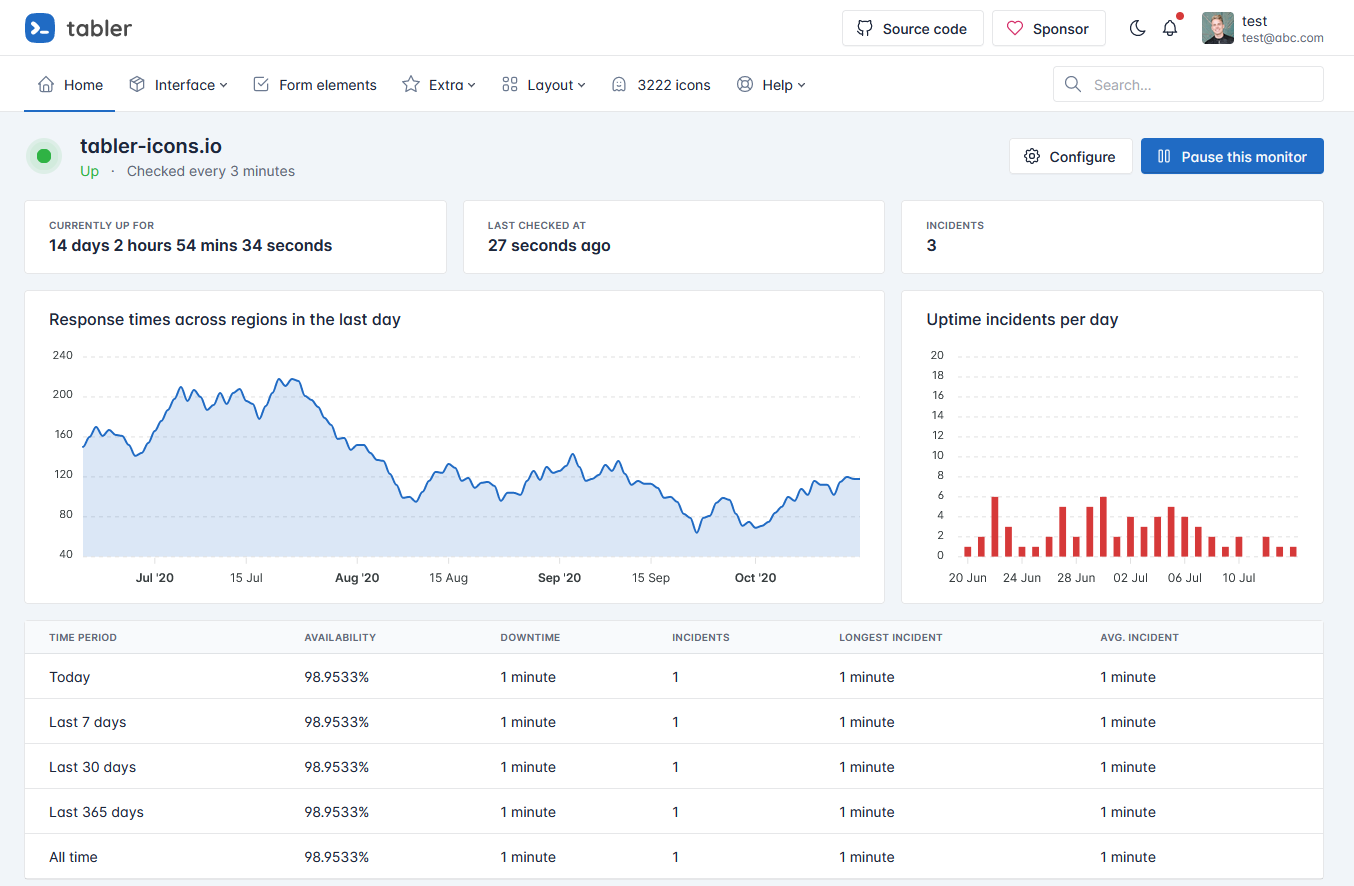Expand the Interface dropdown menu
The width and height of the screenshot is (1354, 886).
point(178,85)
